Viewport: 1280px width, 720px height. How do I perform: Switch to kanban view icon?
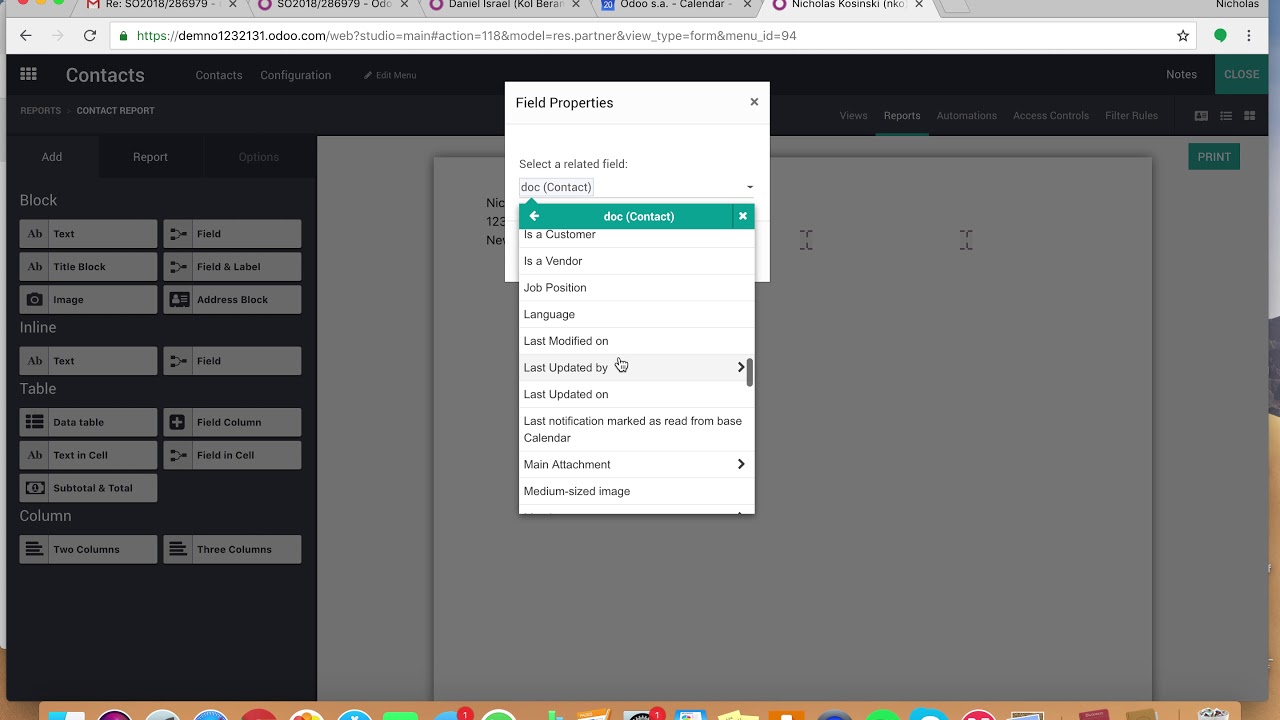click(x=1249, y=116)
